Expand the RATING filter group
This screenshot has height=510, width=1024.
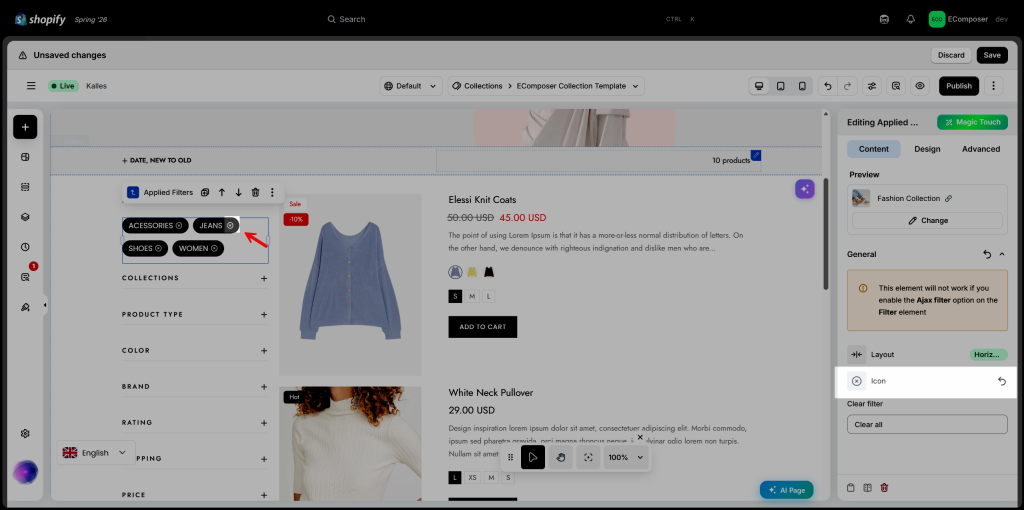(x=264, y=422)
